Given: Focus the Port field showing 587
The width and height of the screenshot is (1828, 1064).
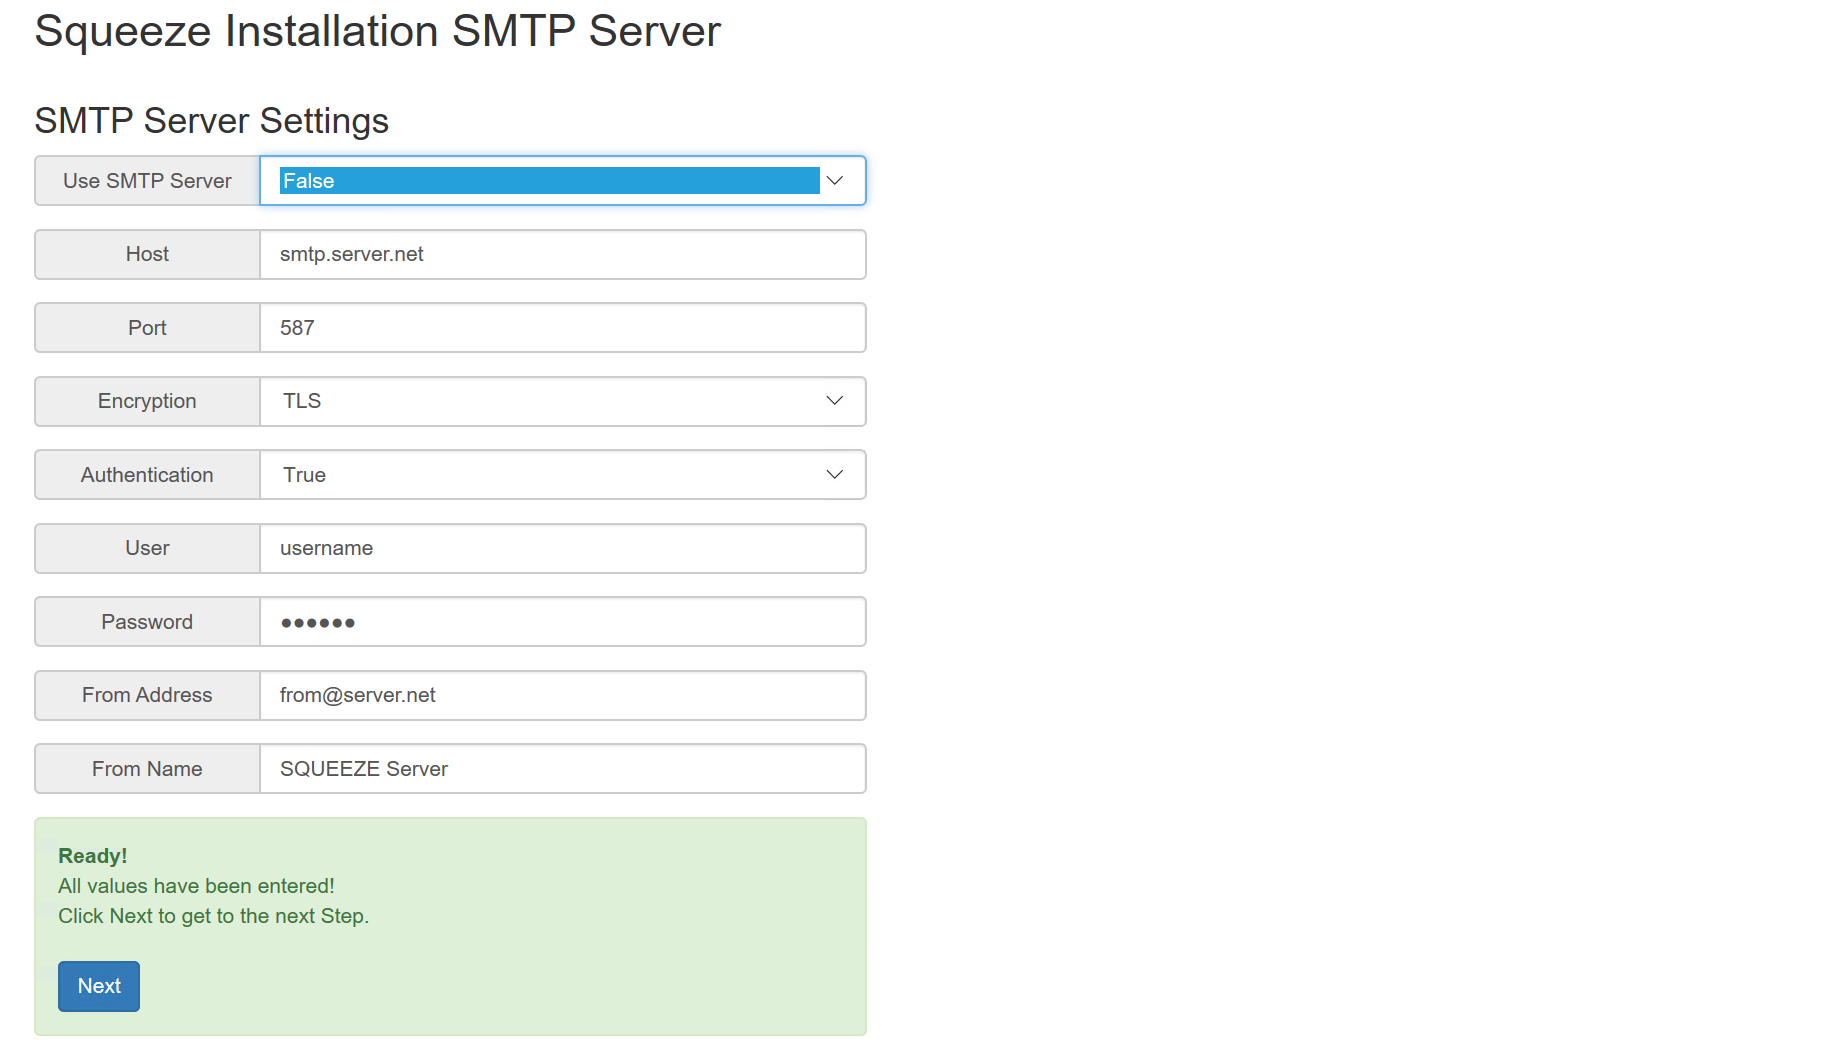Looking at the screenshot, I should click(562, 328).
